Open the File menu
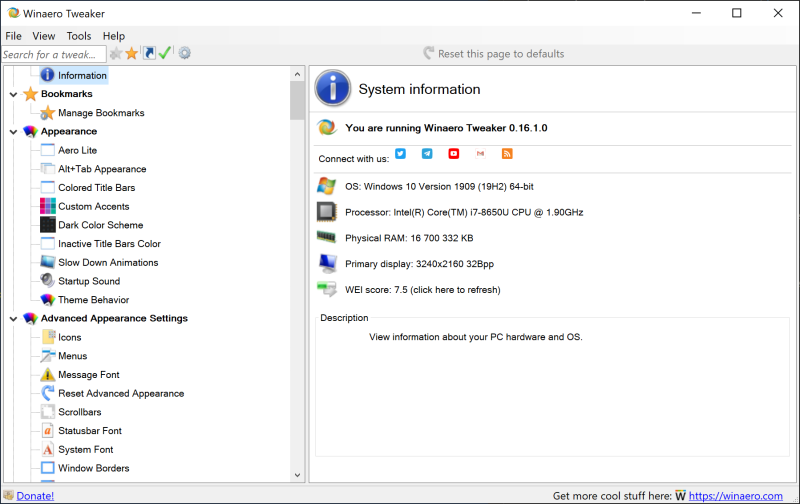Image resolution: width=800 pixels, height=504 pixels. click(x=14, y=36)
